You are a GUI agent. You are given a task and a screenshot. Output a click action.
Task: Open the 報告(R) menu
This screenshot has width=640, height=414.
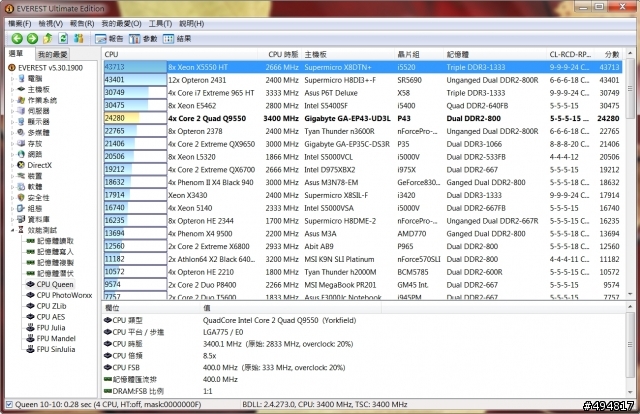(82, 24)
